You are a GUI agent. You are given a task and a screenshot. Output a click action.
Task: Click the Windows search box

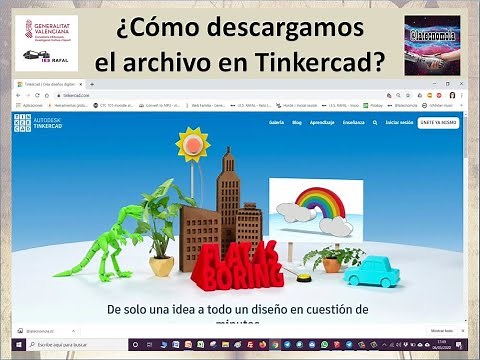click(77, 345)
